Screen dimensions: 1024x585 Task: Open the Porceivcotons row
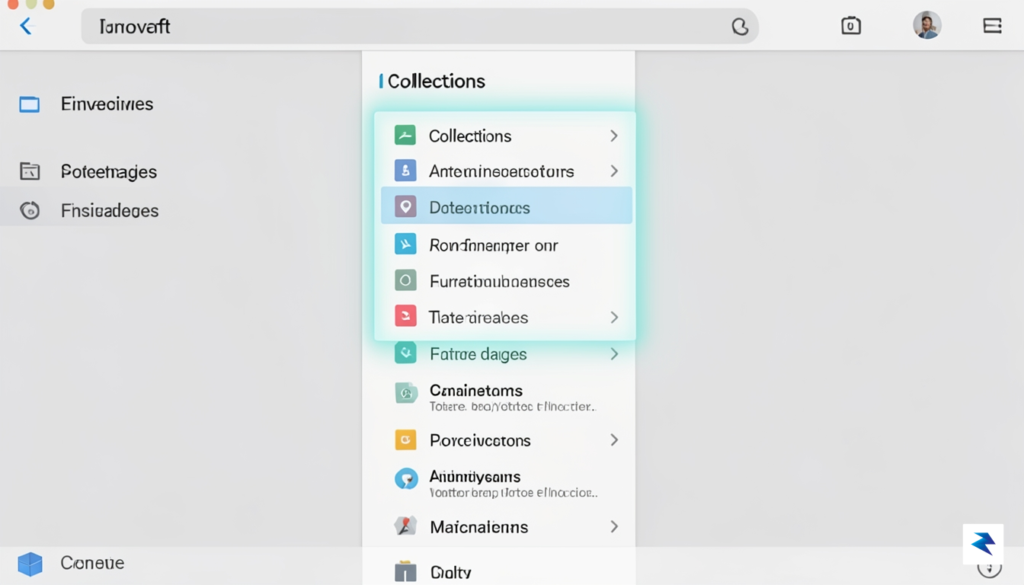pos(506,440)
